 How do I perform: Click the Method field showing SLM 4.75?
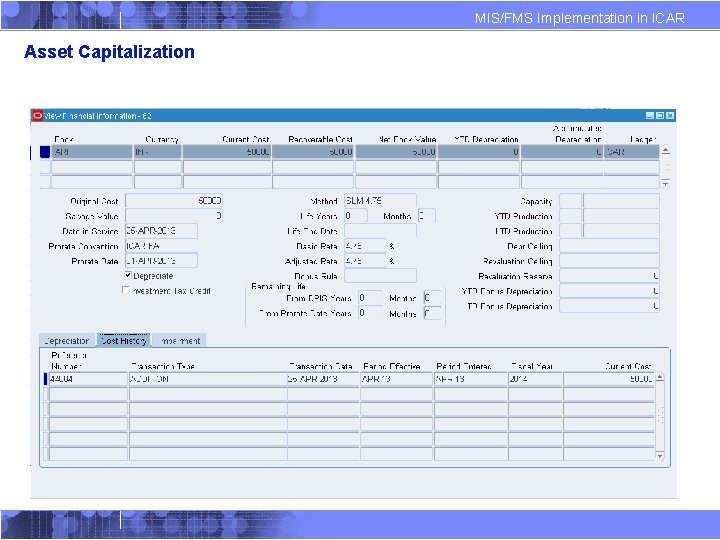click(x=381, y=201)
